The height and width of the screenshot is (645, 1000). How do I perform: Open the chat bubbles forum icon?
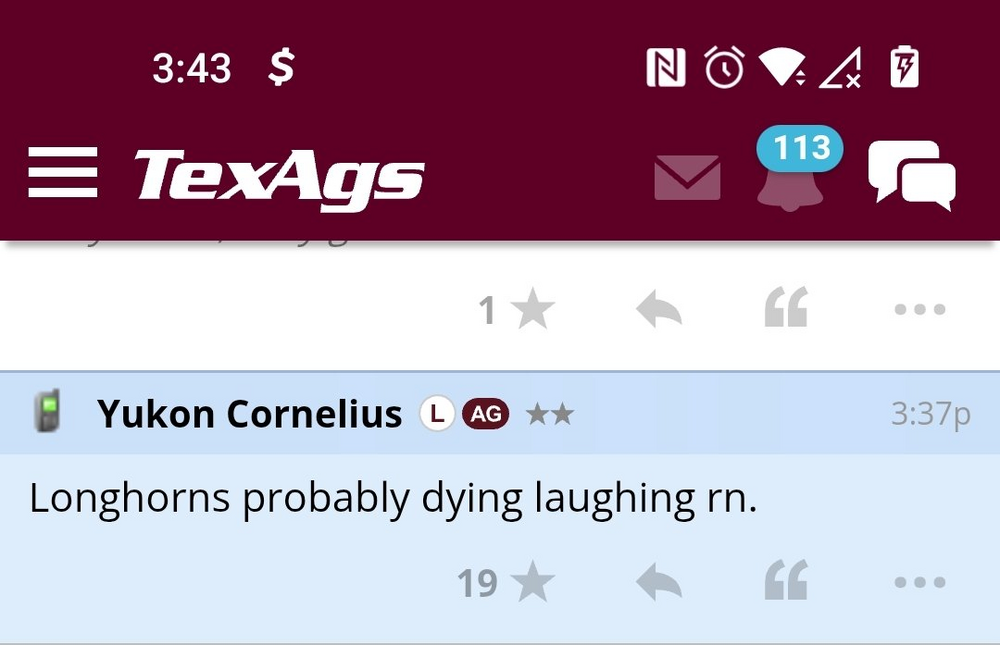tap(911, 175)
